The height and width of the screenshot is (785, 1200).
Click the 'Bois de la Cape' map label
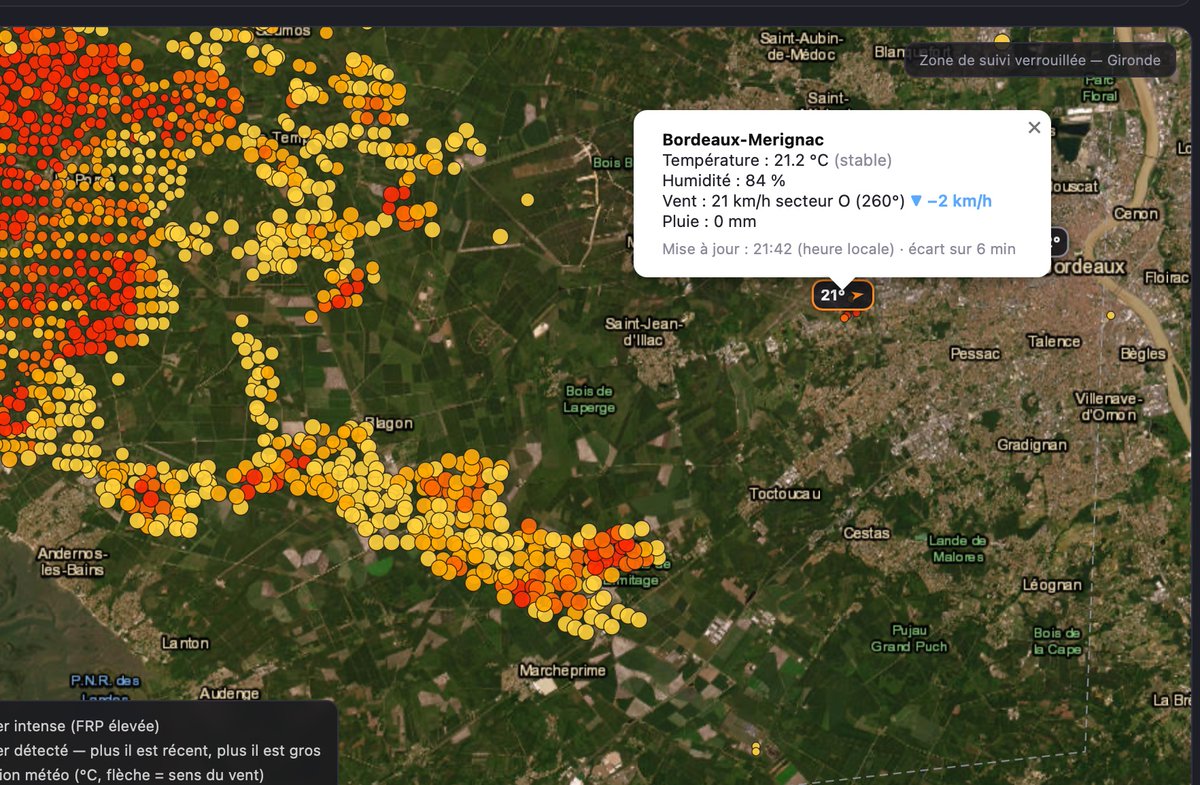[x=1057, y=641]
